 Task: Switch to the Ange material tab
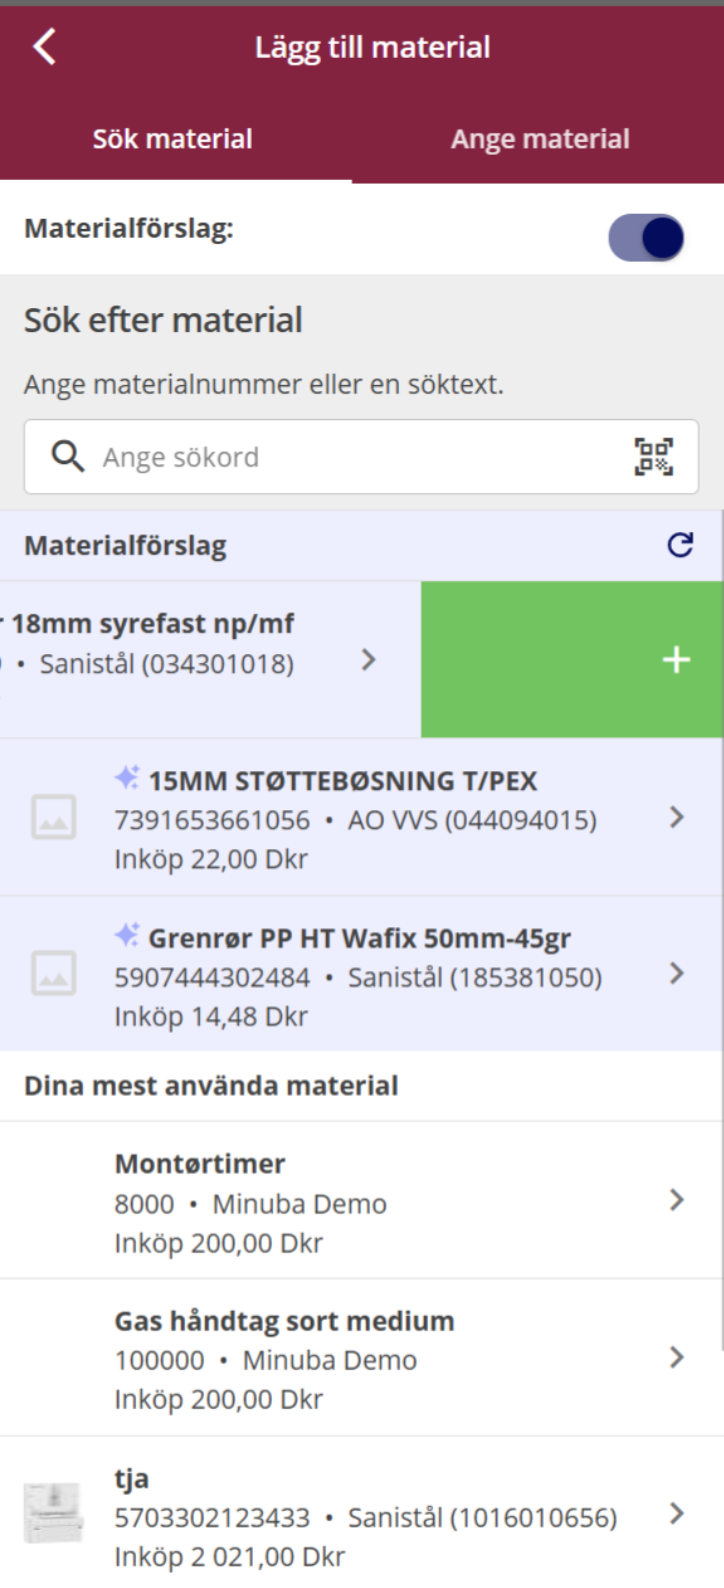(x=540, y=139)
